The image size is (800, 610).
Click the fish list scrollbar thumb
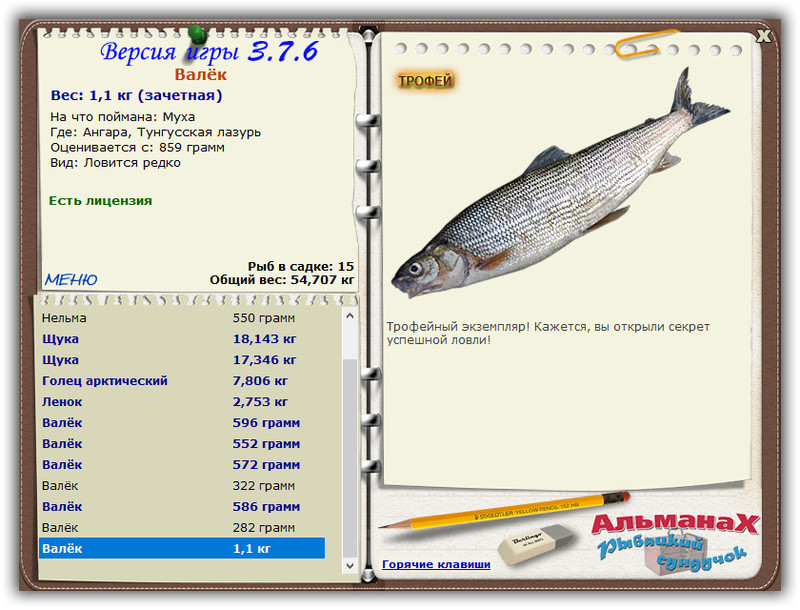click(349, 458)
